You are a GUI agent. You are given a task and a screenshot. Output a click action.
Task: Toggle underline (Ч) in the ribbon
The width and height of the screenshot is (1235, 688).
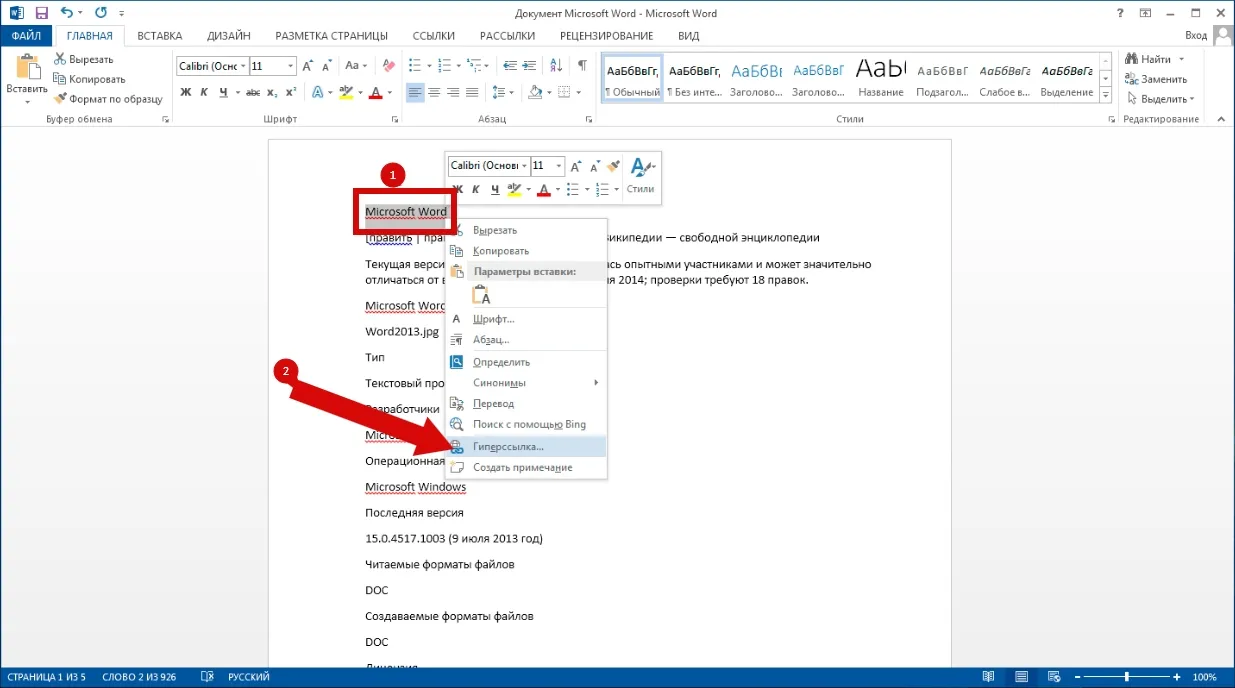223,92
